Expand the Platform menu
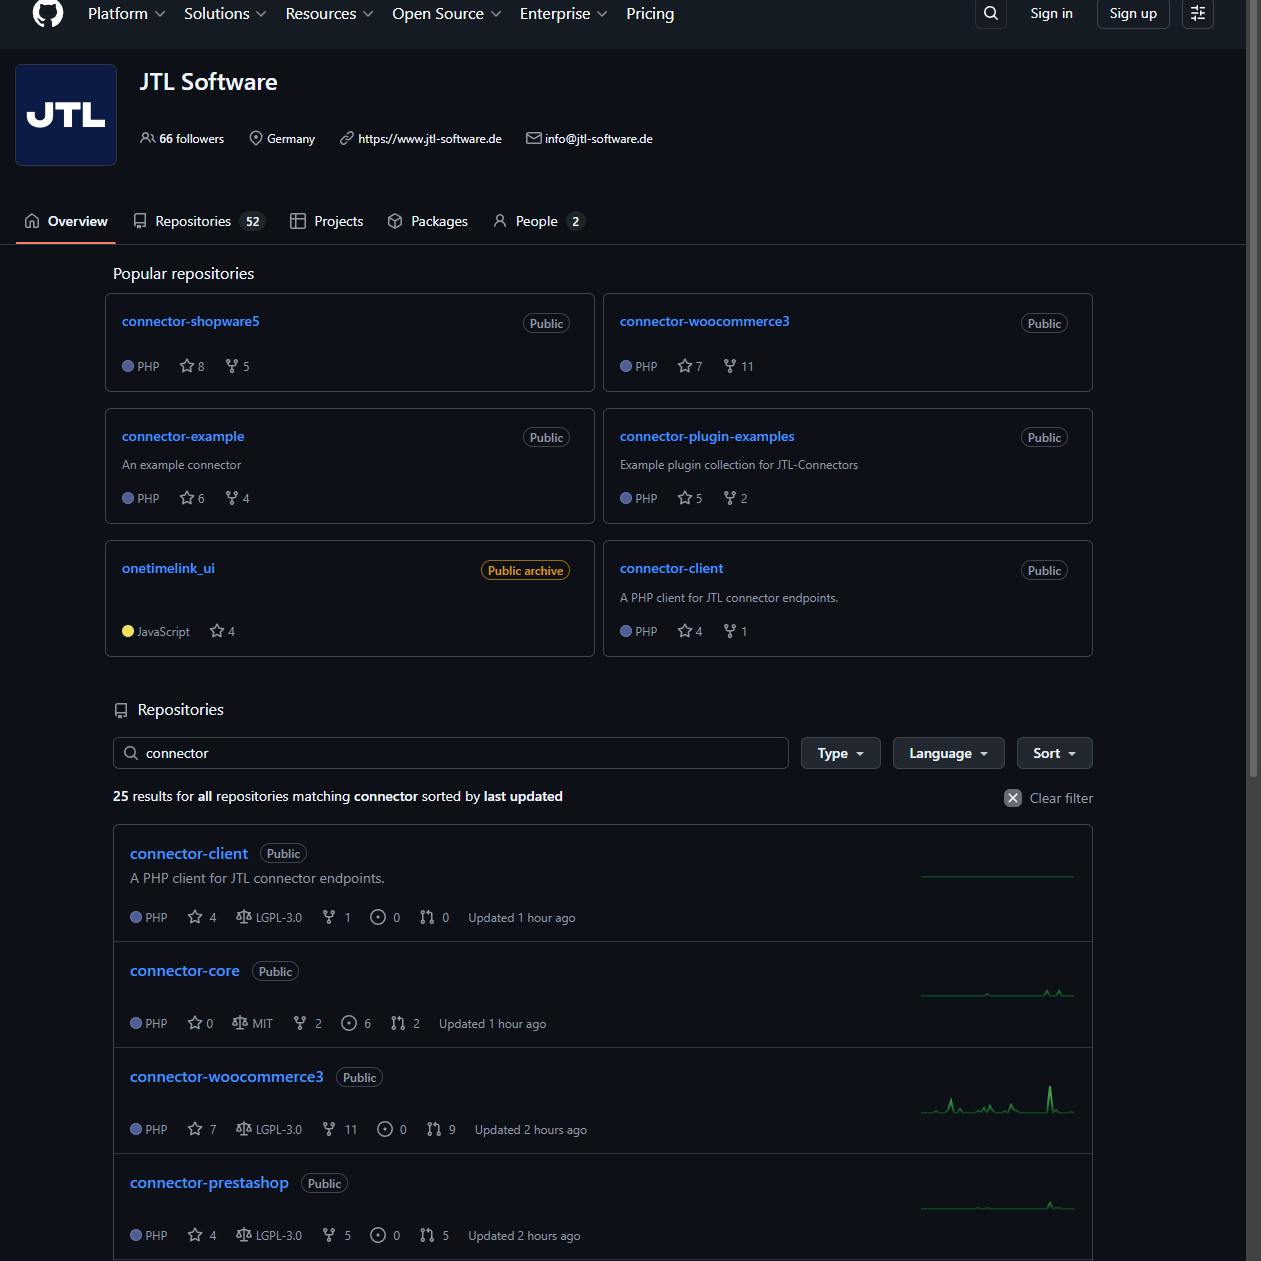The height and width of the screenshot is (1261, 1261). [x=126, y=13]
